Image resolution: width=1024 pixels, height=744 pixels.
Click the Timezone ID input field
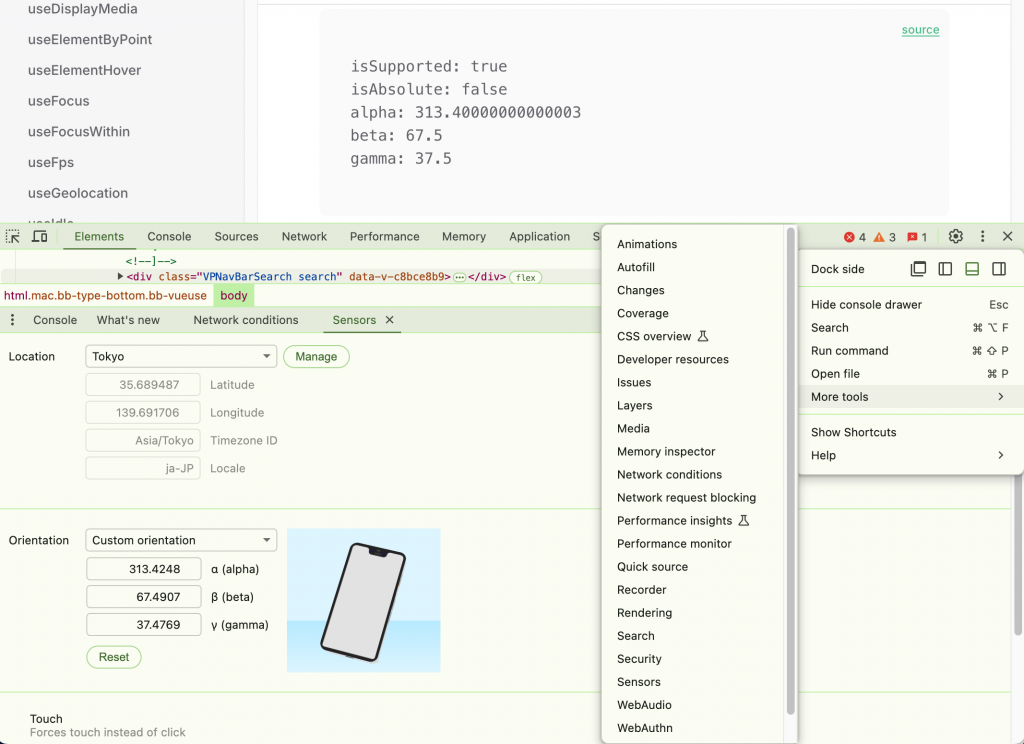pyautogui.click(x=143, y=440)
